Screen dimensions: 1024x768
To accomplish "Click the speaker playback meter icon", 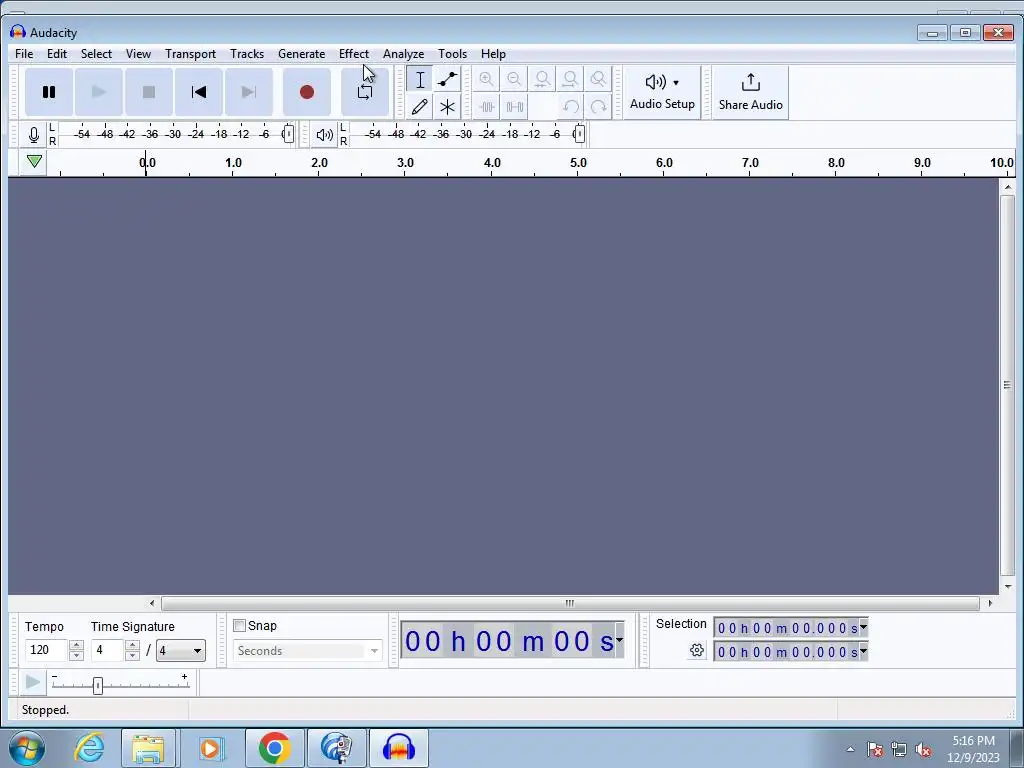I will [x=325, y=135].
